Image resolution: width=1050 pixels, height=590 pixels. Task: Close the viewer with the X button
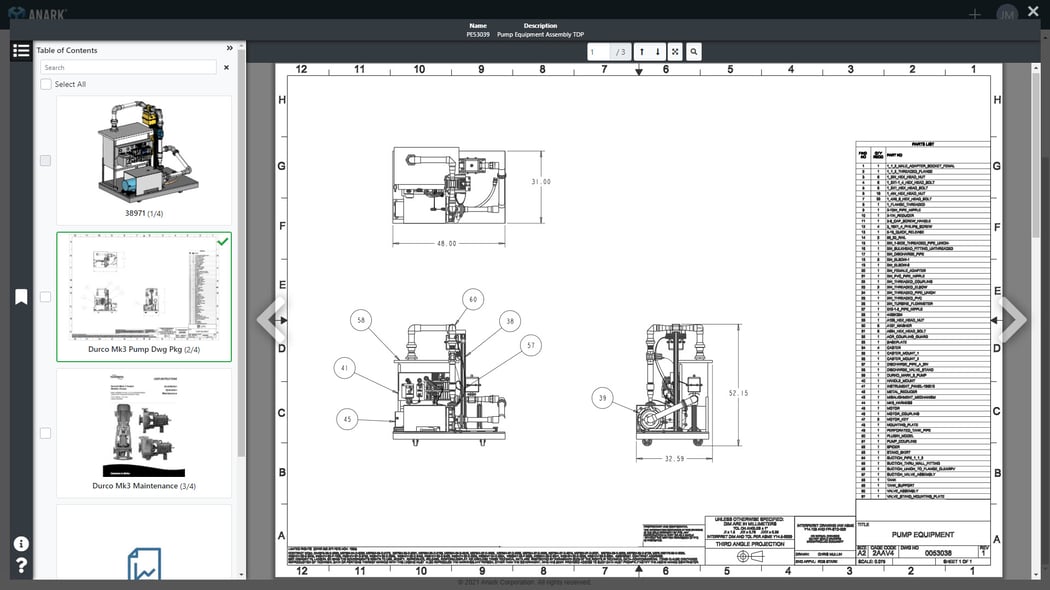click(1033, 12)
